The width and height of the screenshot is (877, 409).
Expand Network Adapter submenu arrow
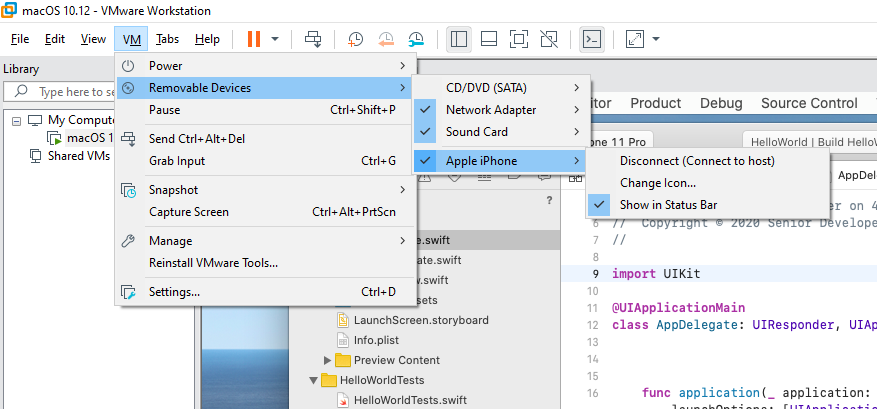tap(576, 110)
